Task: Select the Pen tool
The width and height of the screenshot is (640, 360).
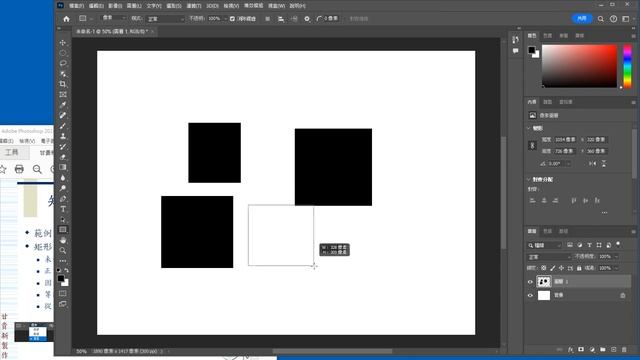Action: (62, 199)
